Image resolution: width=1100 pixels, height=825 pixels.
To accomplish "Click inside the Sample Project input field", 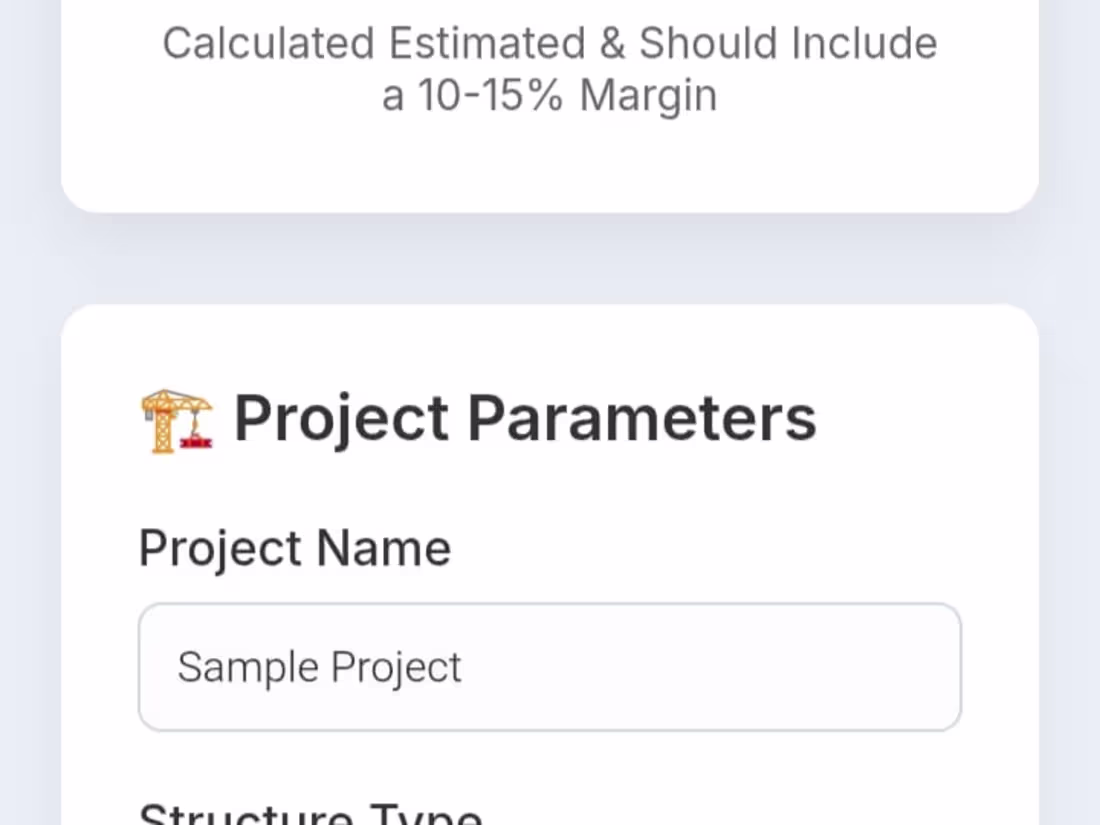I will click(x=550, y=666).
